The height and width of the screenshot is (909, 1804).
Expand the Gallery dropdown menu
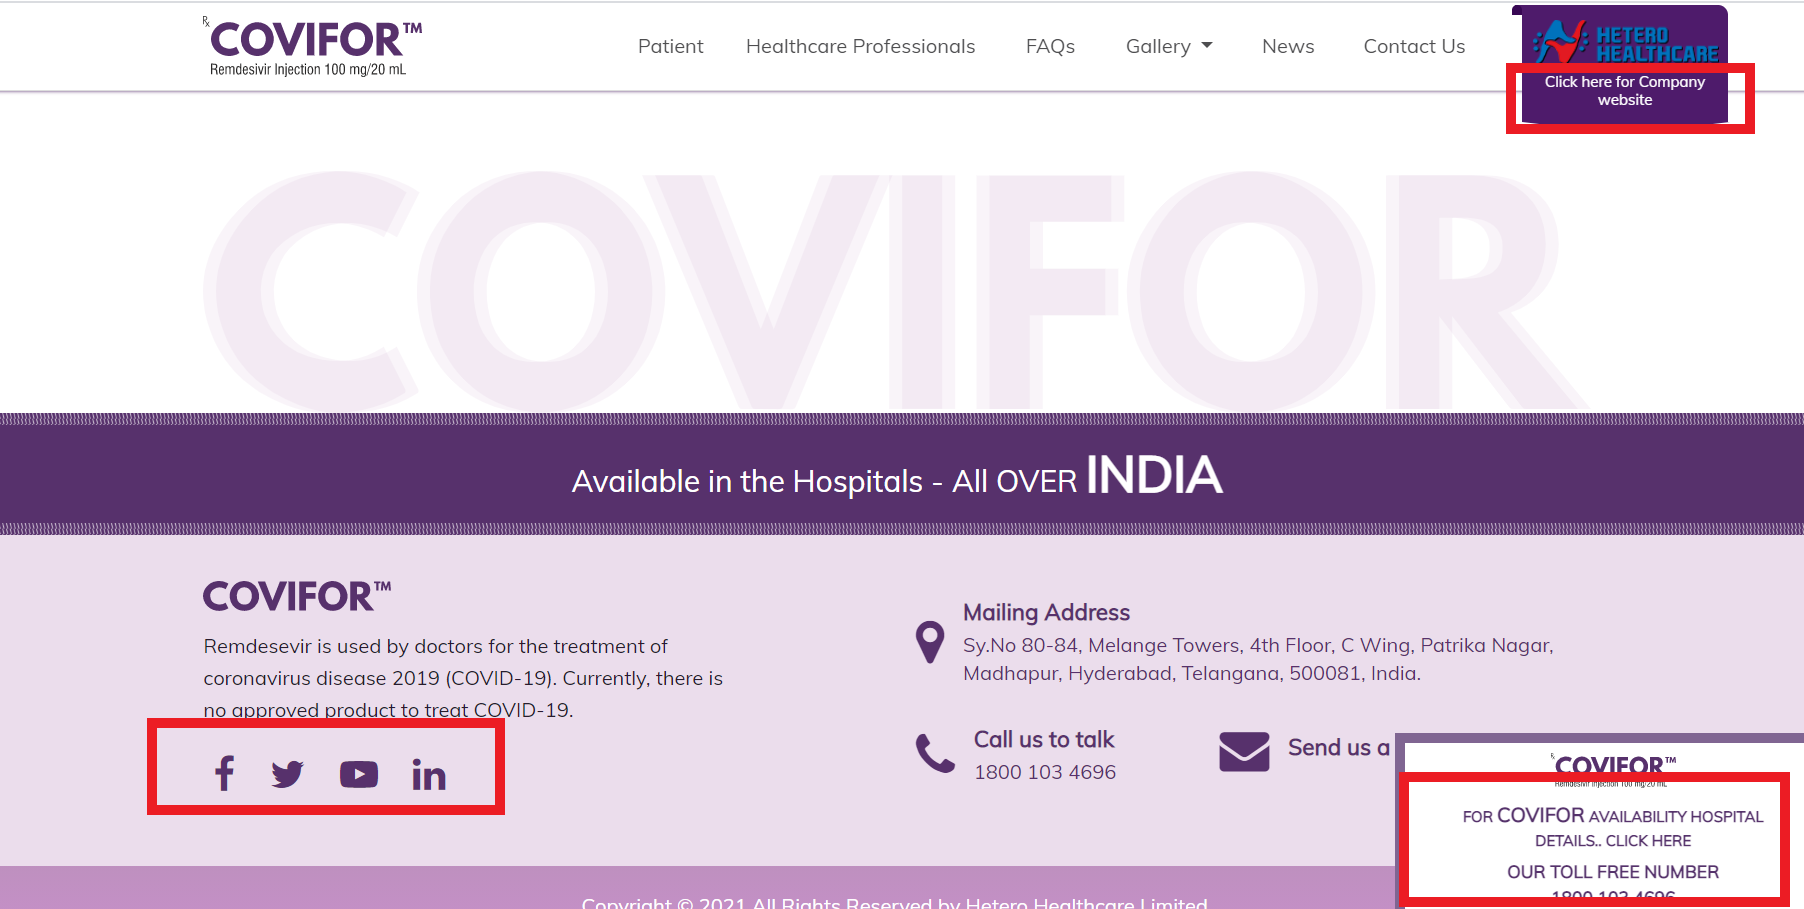[1169, 46]
